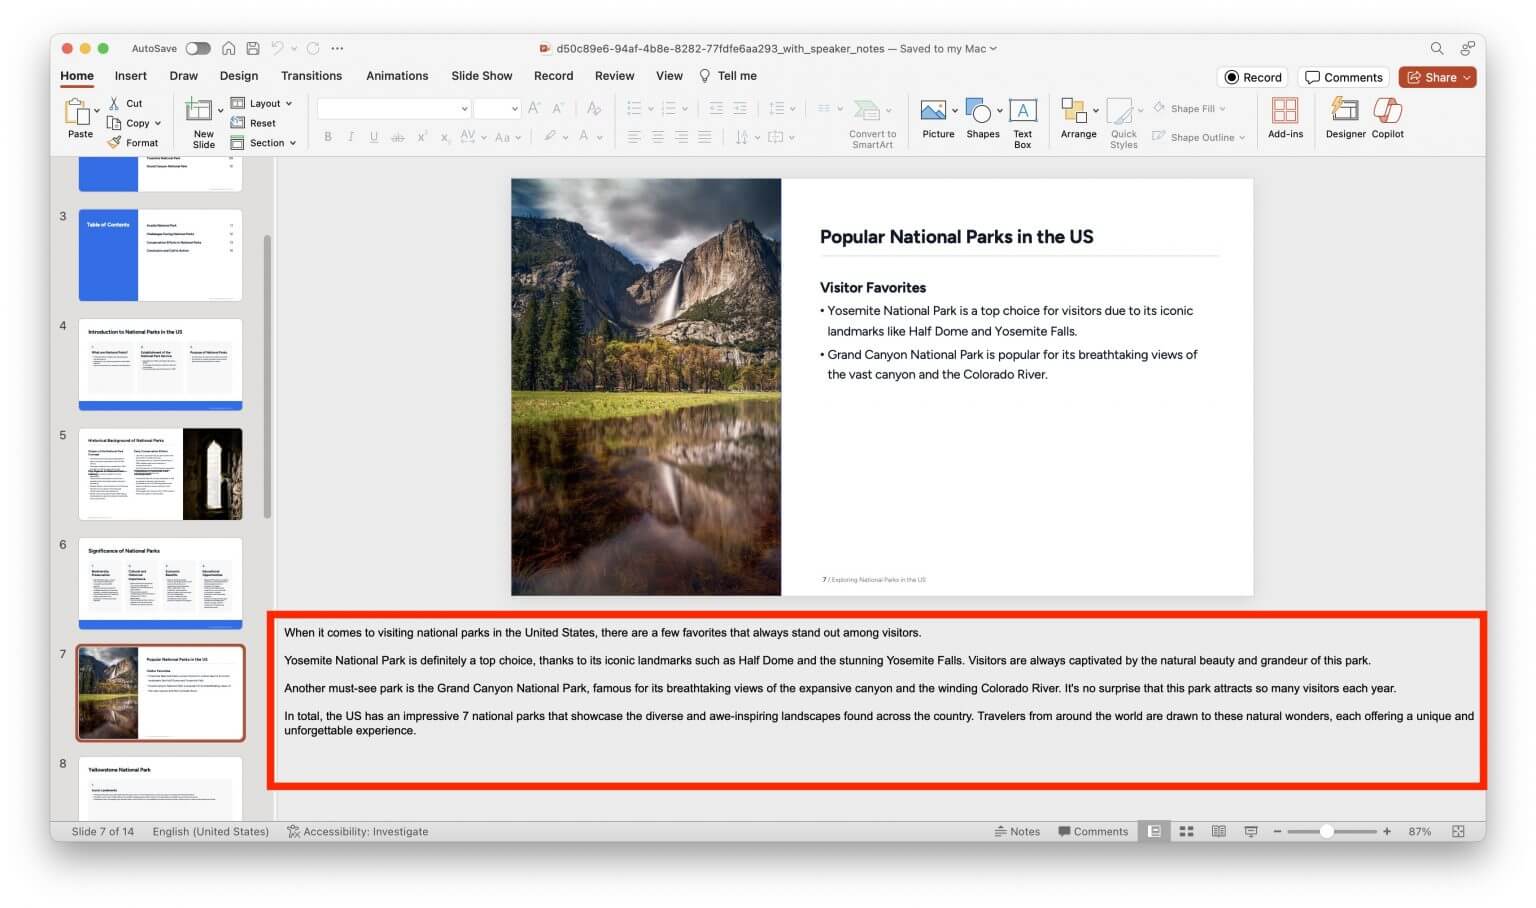Toggle AutoSave on
The image size is (1536, 908).
coord(197,47)
